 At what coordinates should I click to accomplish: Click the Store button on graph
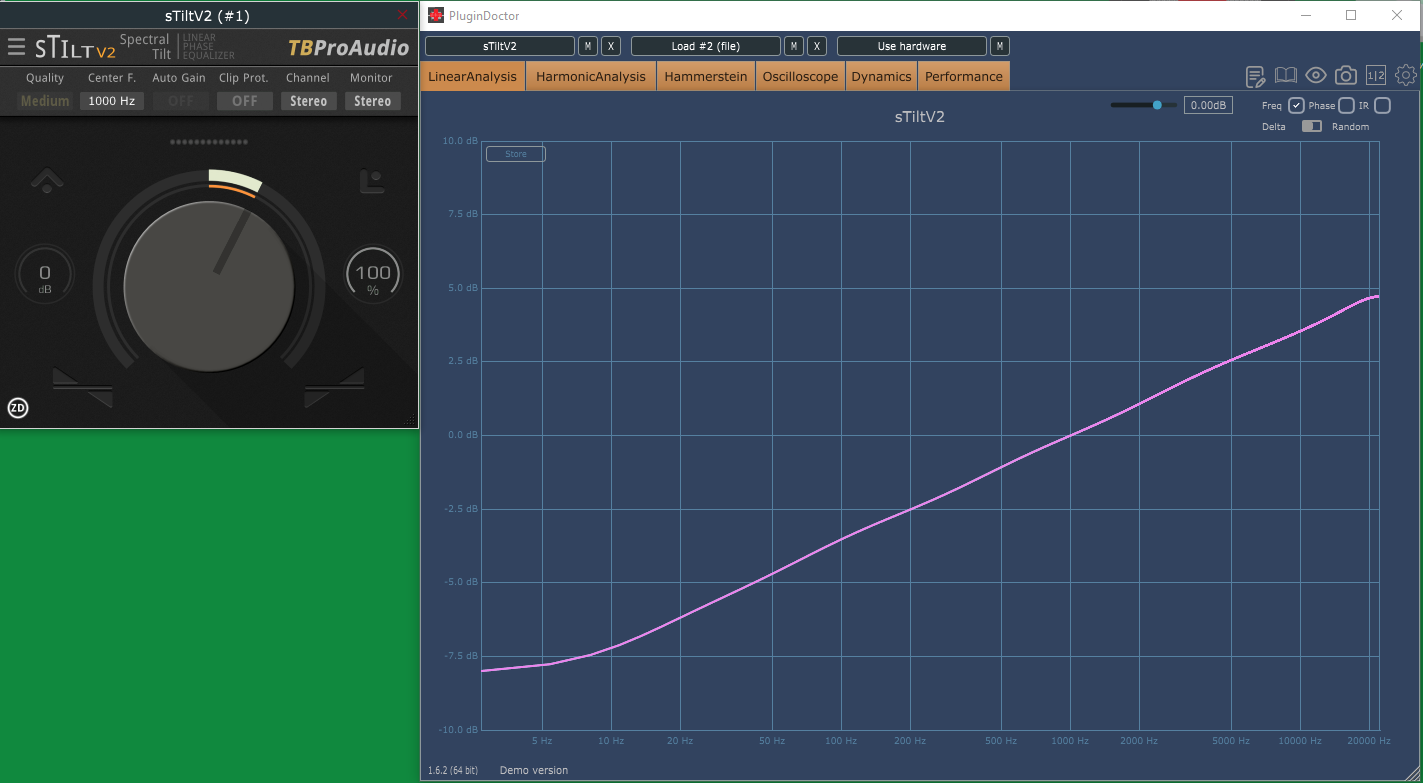tap(515, 154)
